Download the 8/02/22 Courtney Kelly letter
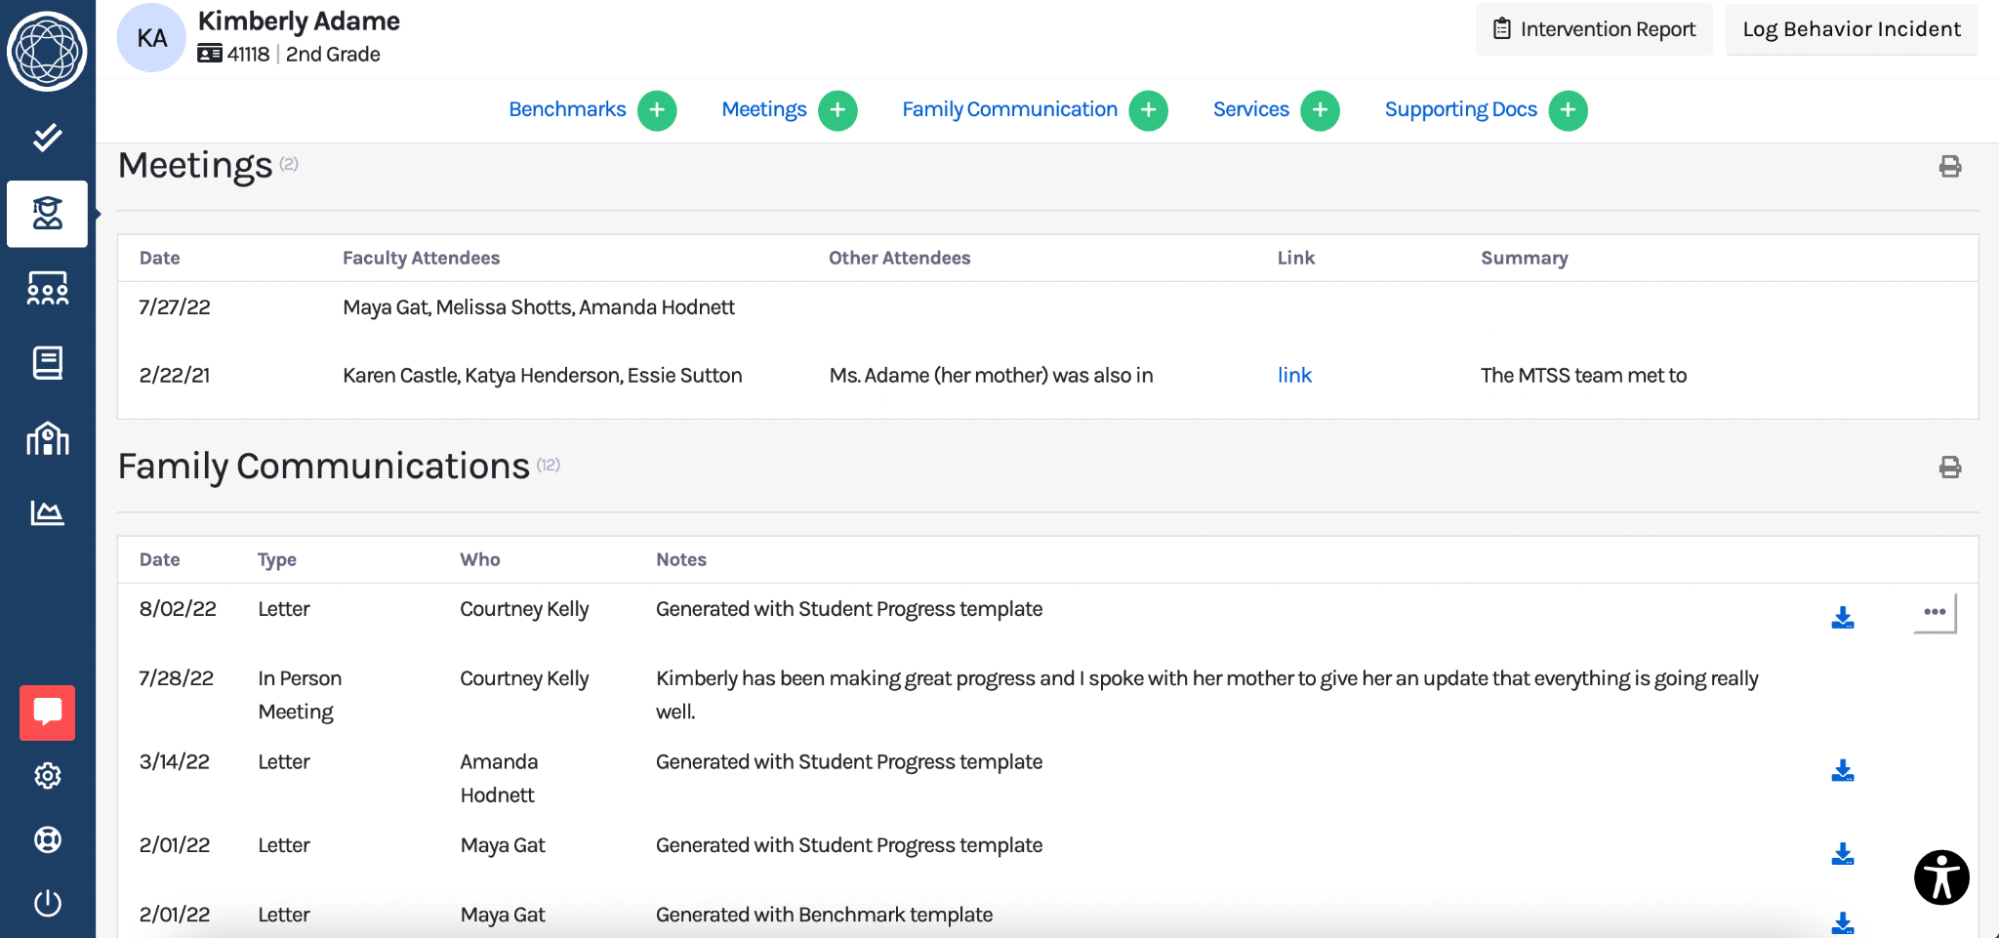The width and height of the screenshot is (1999, 939). [x=1842, y=618]
